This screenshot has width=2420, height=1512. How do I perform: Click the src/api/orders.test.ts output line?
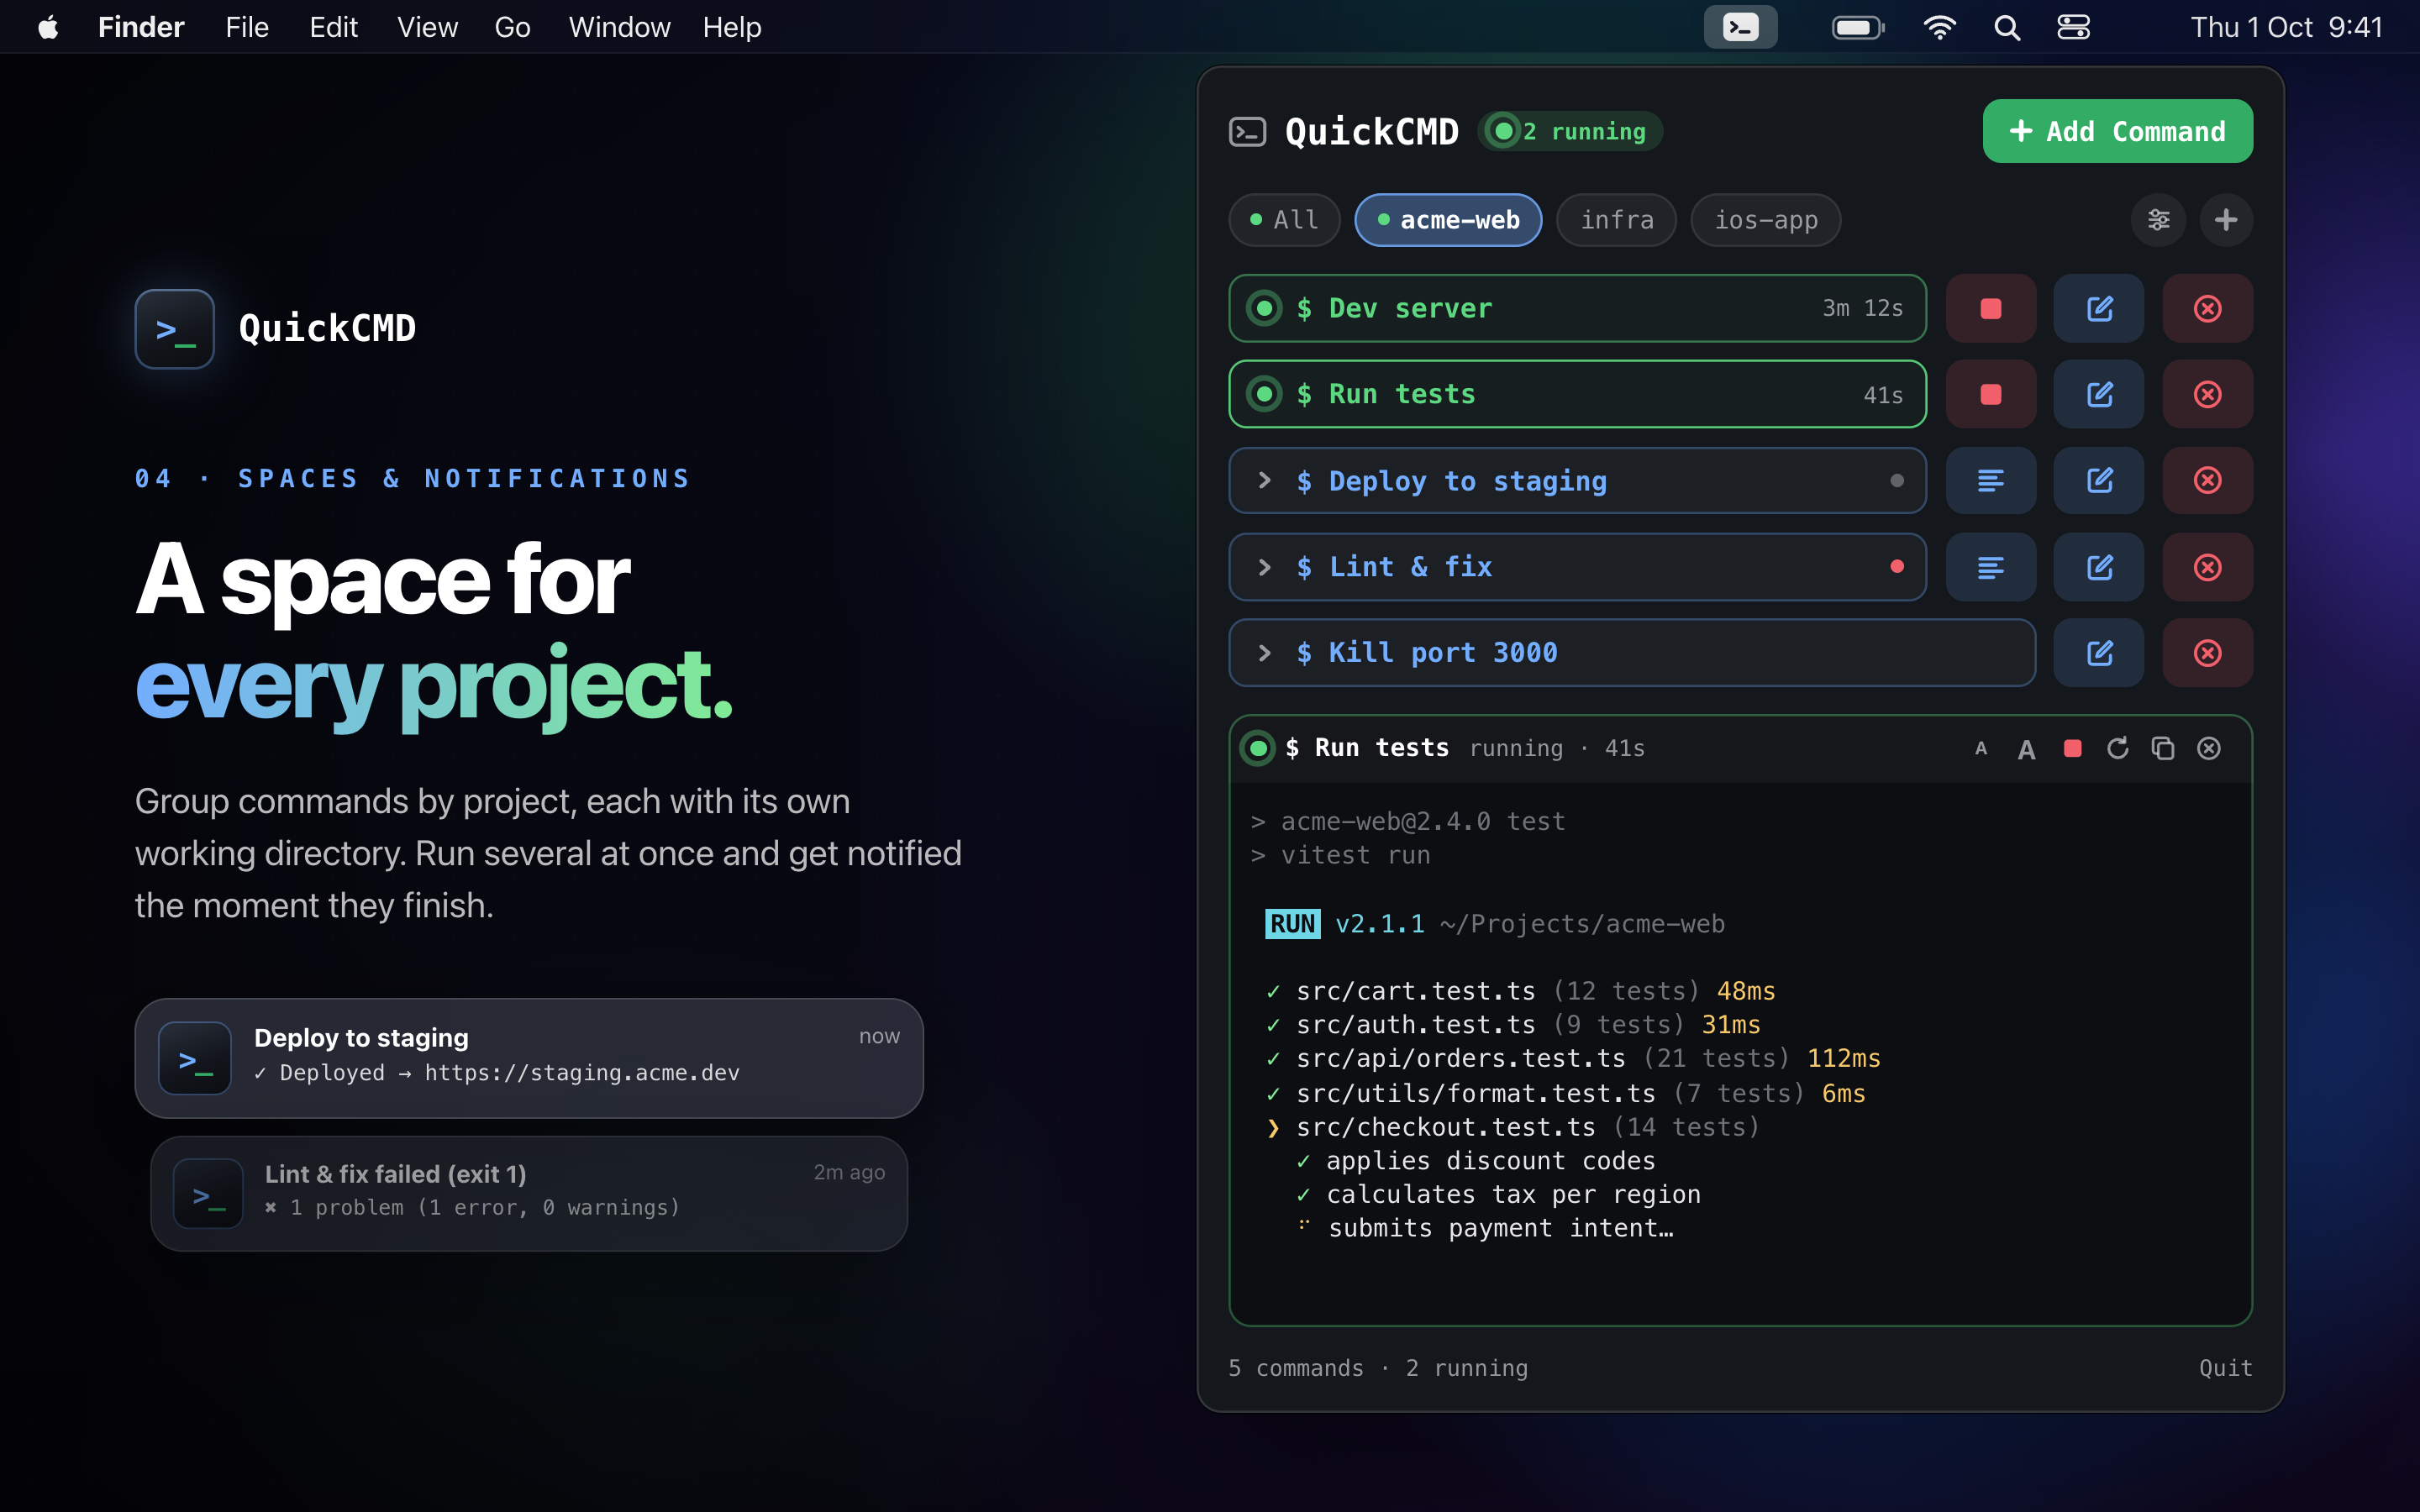point(1573,1058)
